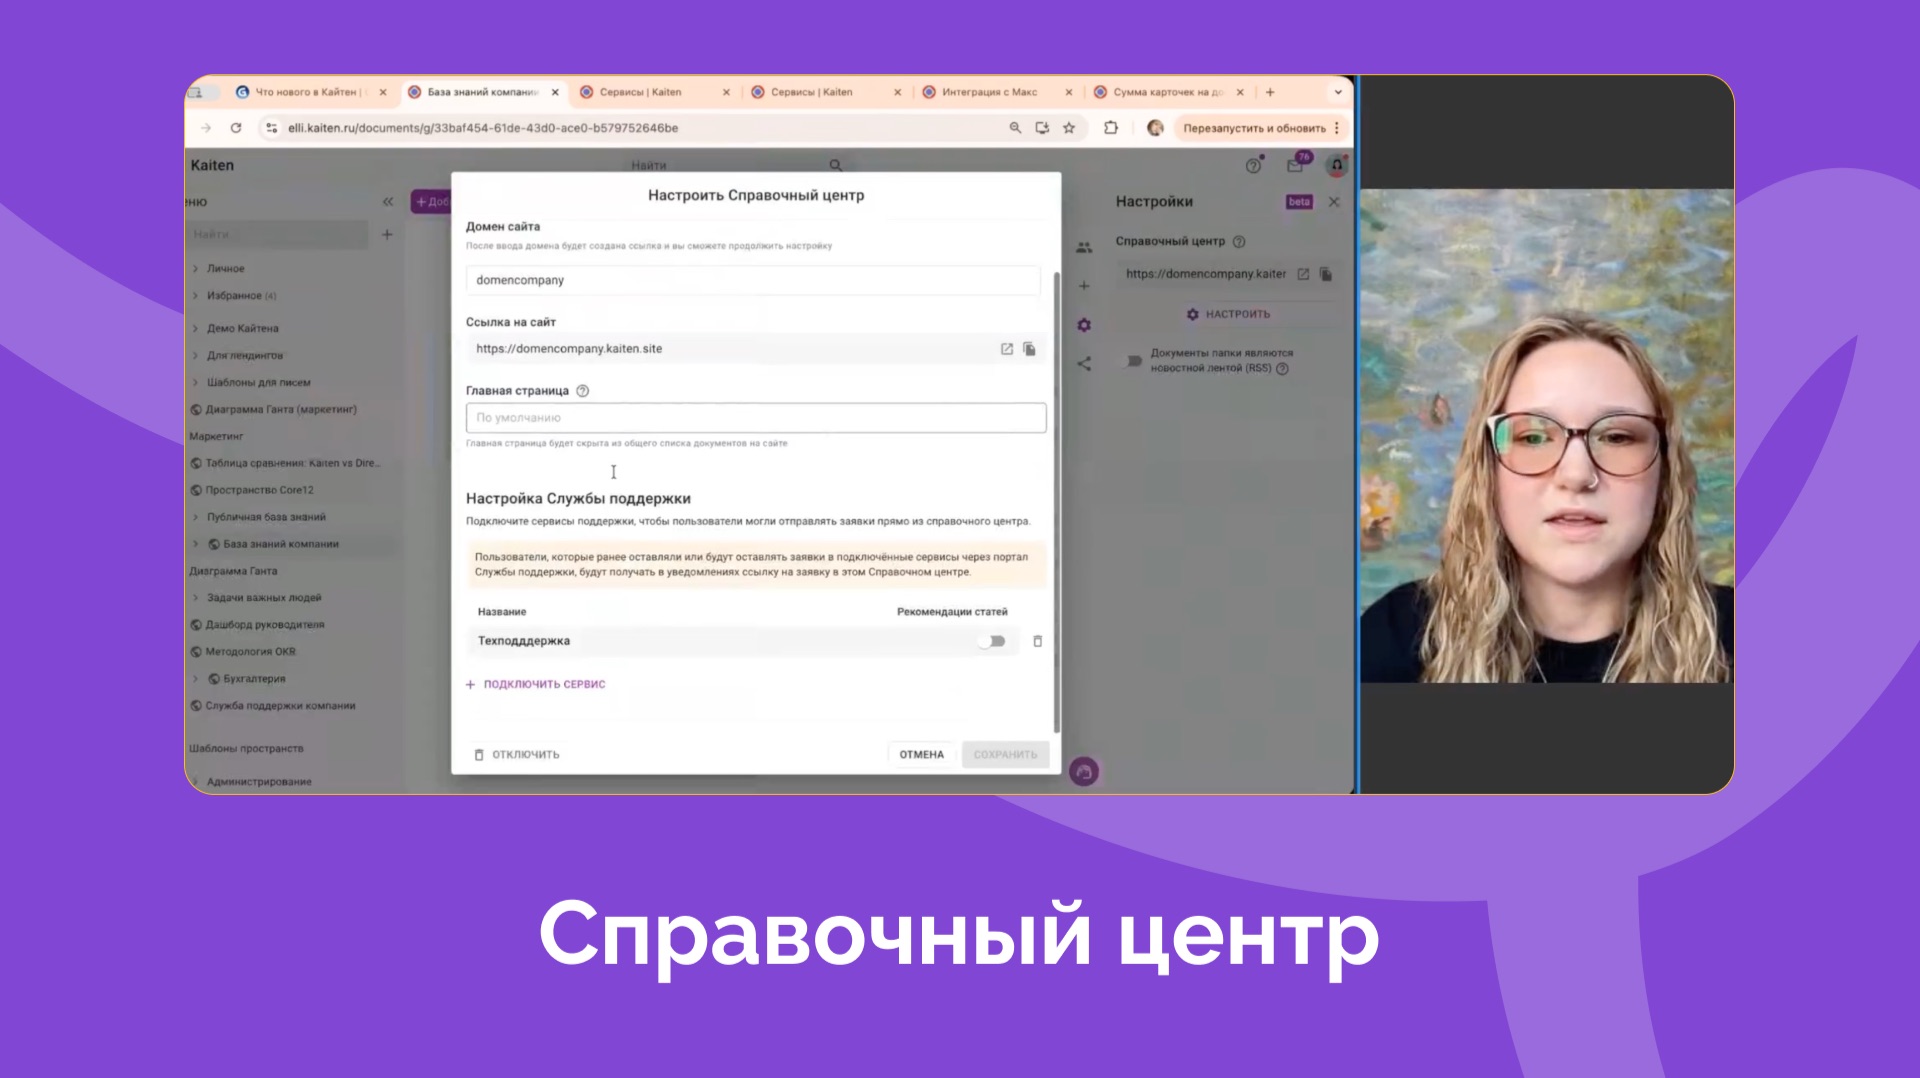This screenshot has height=1078, width=1920.
Task: Copy help-center URL in Настройки panel
Action: click(1326, 274)
